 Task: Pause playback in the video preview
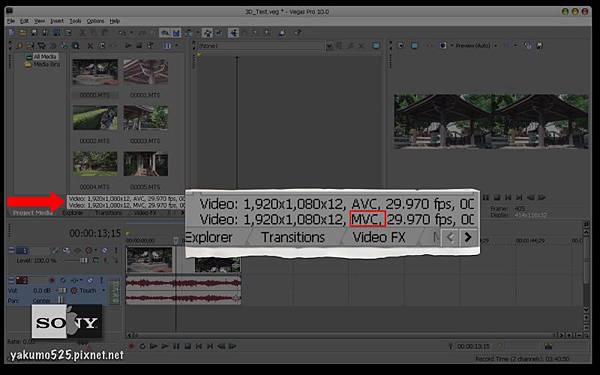click(486, 197)
